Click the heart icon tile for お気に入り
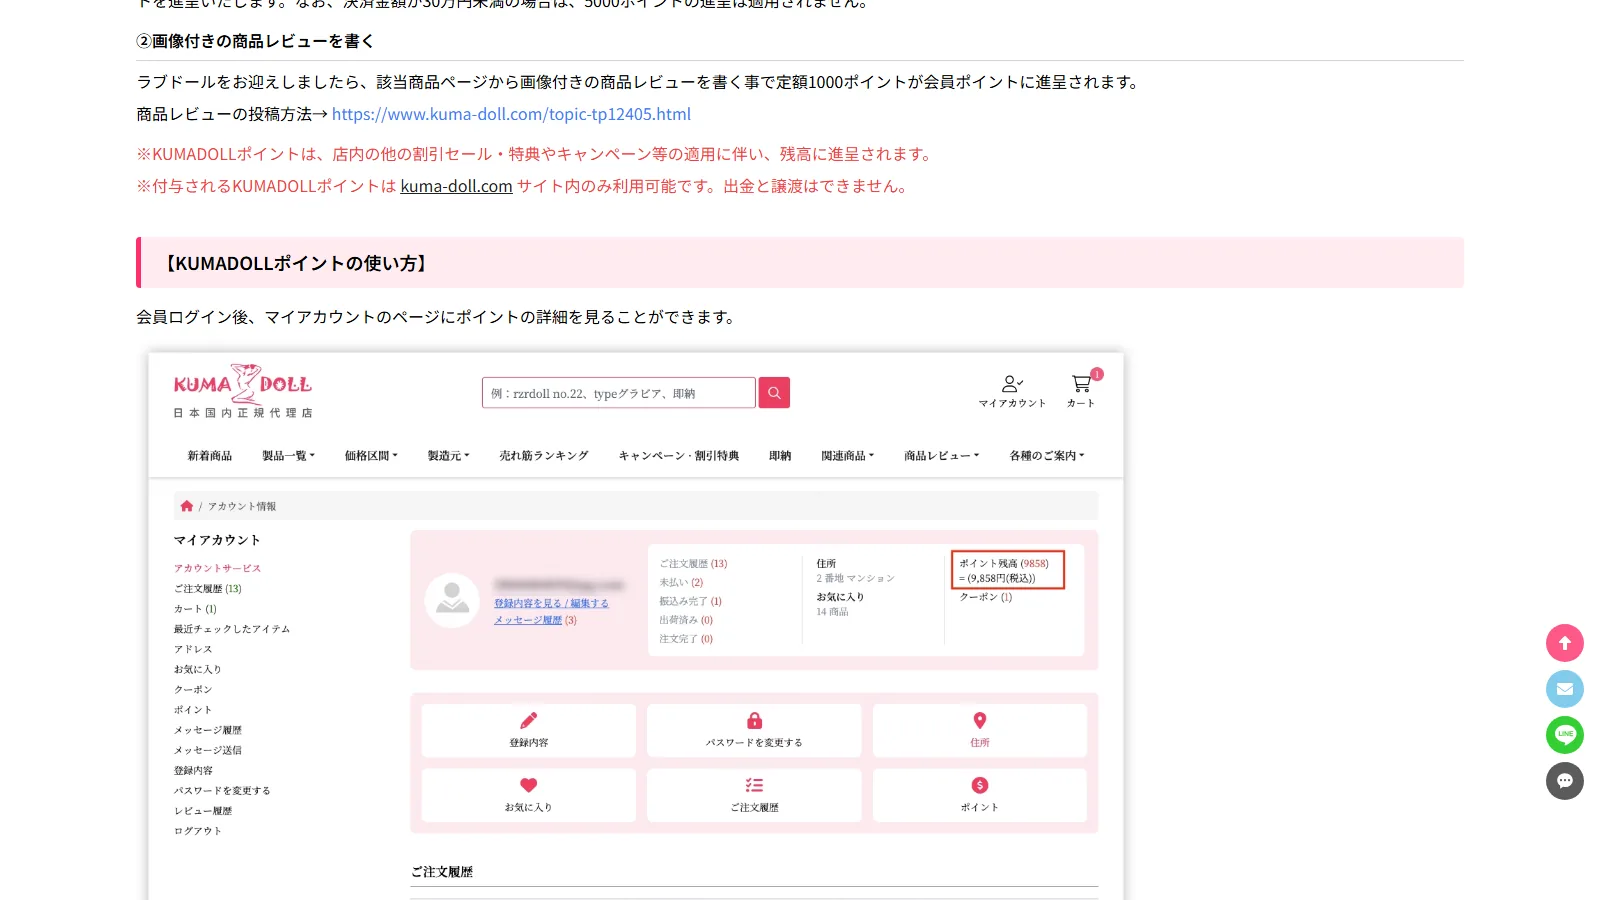The width and height of the screenshot is (1600, 900). click(x=529, y=795)
